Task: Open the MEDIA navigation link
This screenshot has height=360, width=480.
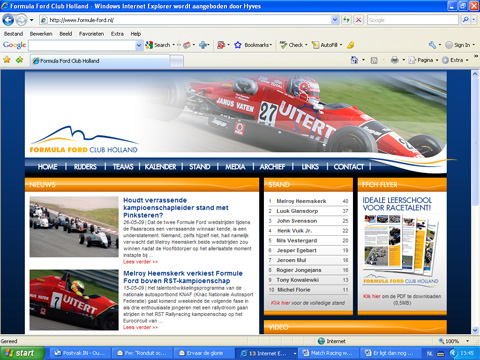Action: coord(235,167)
